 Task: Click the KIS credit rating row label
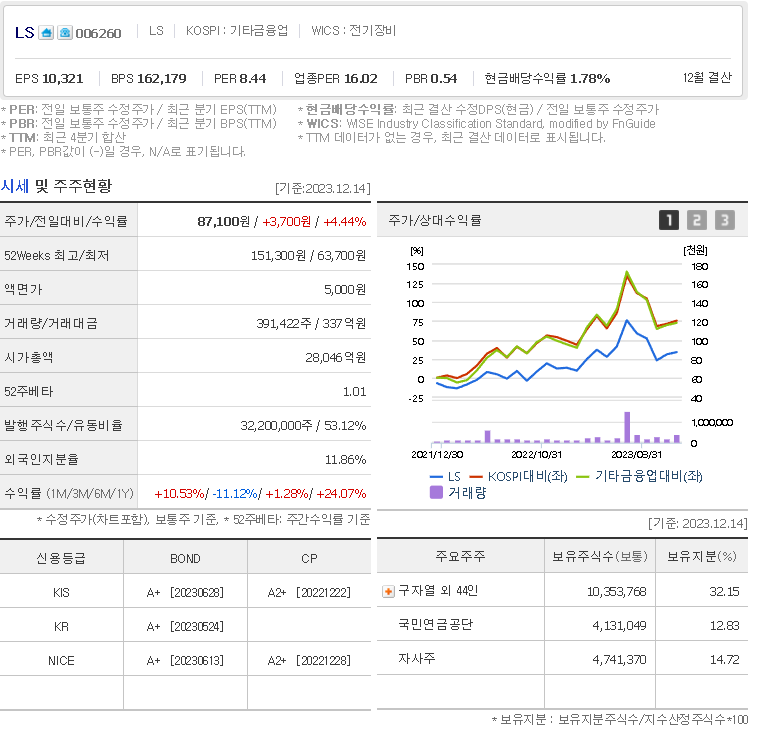coord(61,592)
